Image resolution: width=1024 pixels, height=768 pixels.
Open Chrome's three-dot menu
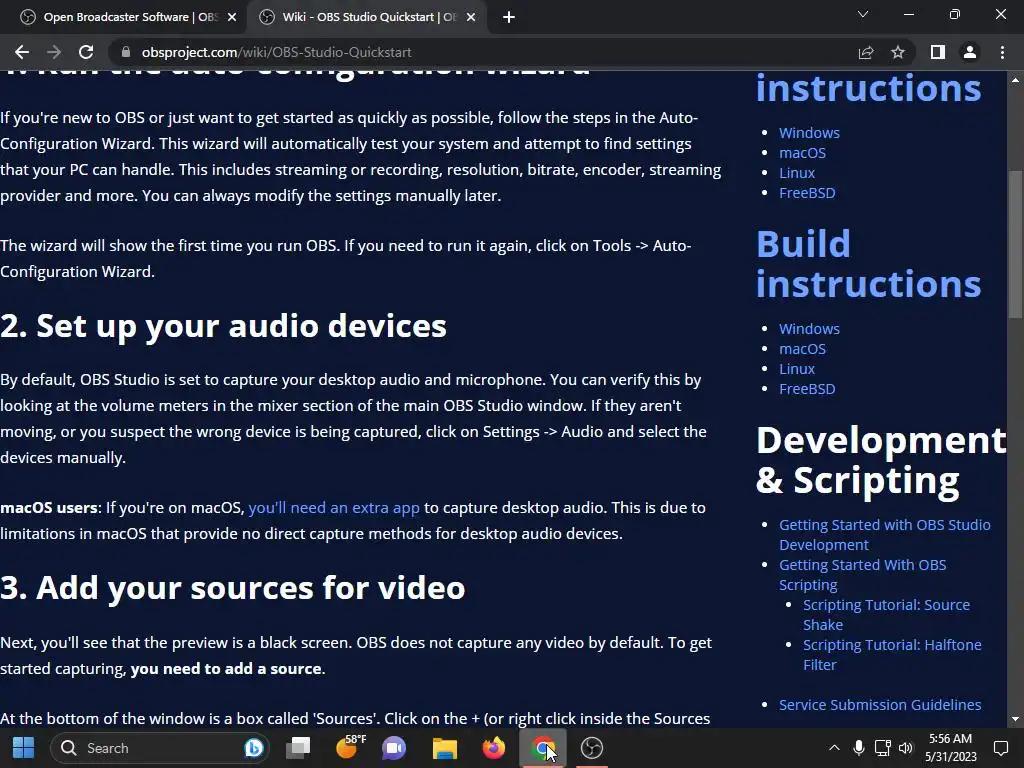tap(1002, 52)
